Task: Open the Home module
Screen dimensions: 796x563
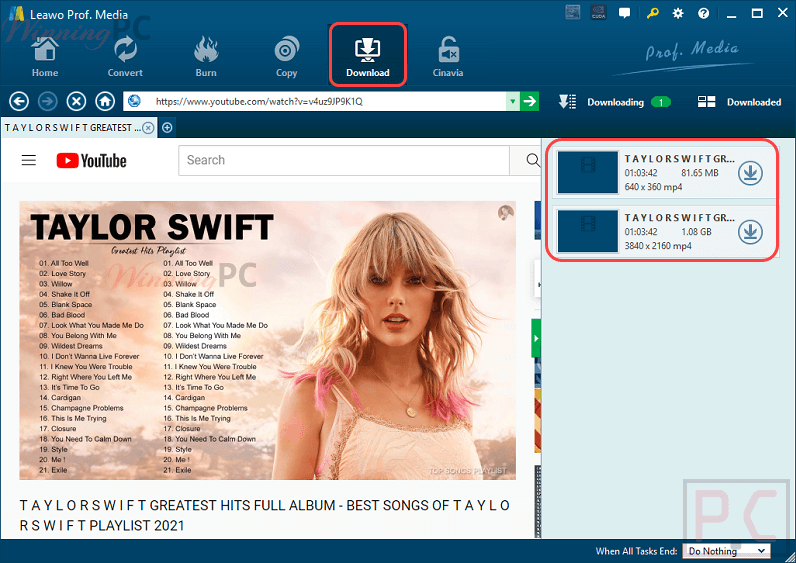Action: point(45,56)
